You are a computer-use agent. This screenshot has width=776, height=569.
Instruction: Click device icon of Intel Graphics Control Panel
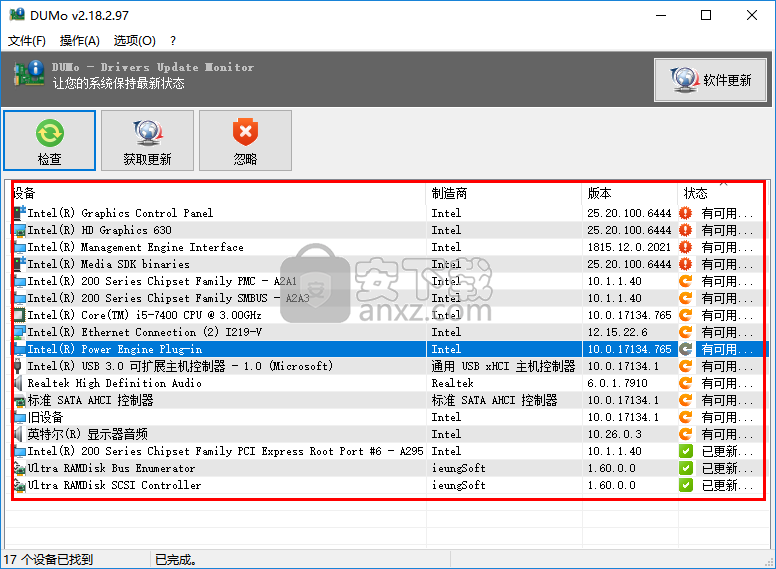coord(20,213)
